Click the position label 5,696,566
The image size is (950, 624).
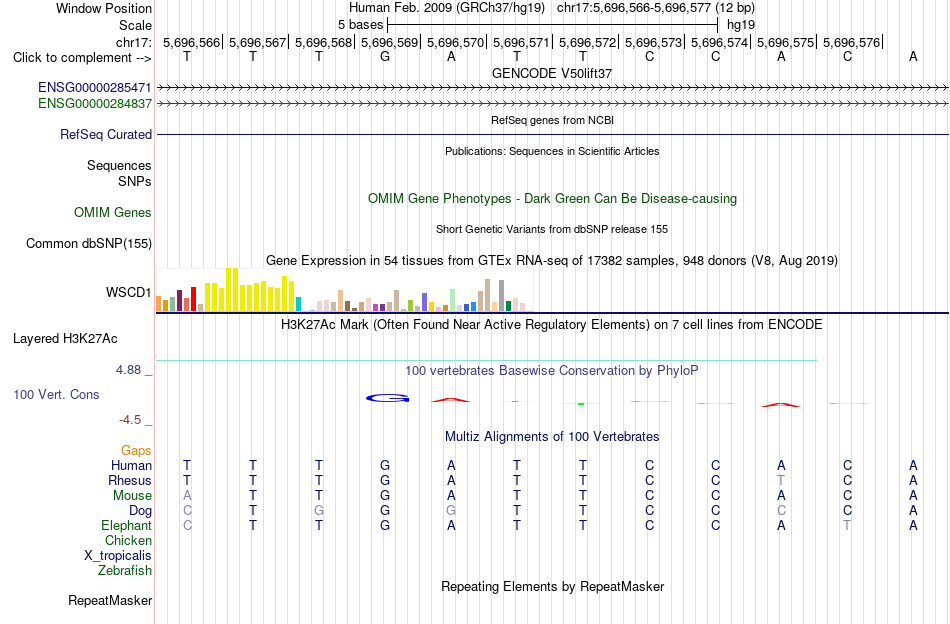[191, 42]
